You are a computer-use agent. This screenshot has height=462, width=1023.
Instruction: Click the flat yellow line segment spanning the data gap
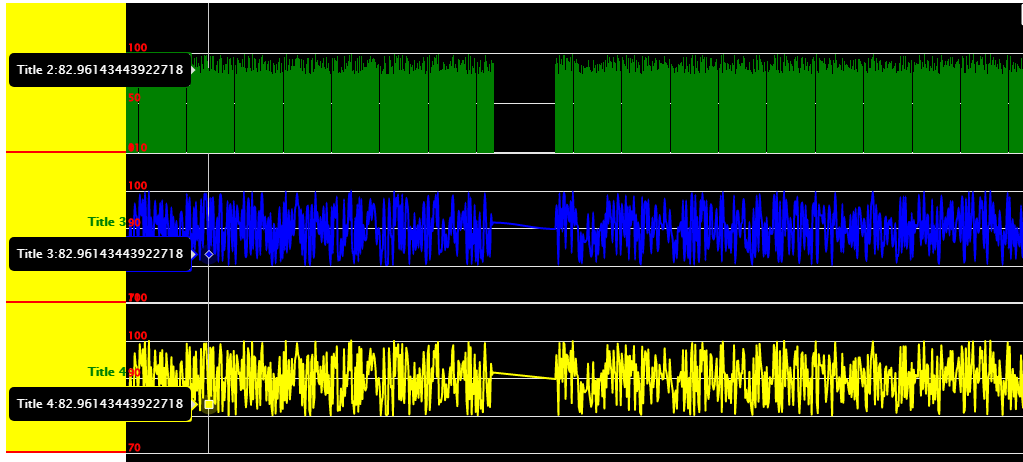[523, 375]
